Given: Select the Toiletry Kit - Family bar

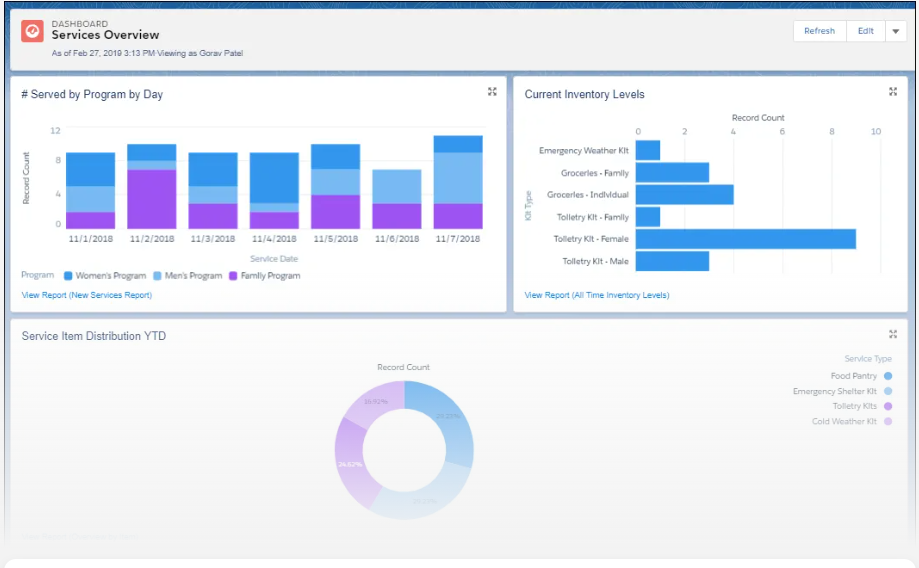Looking at the screenshot, I should (x=648, y=217).
